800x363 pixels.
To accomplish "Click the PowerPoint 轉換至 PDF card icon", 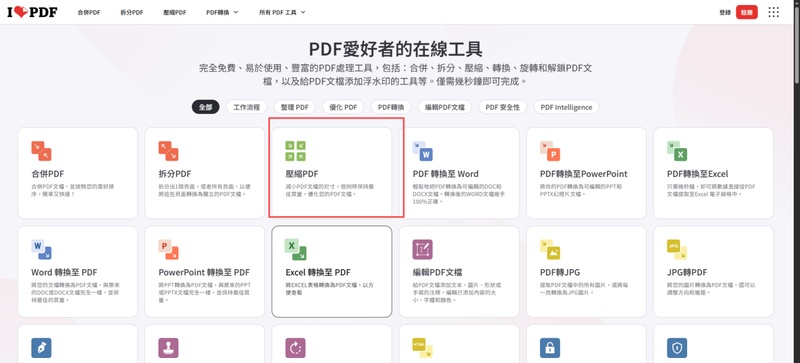I will pyautogui.click(x=168, y=249).
